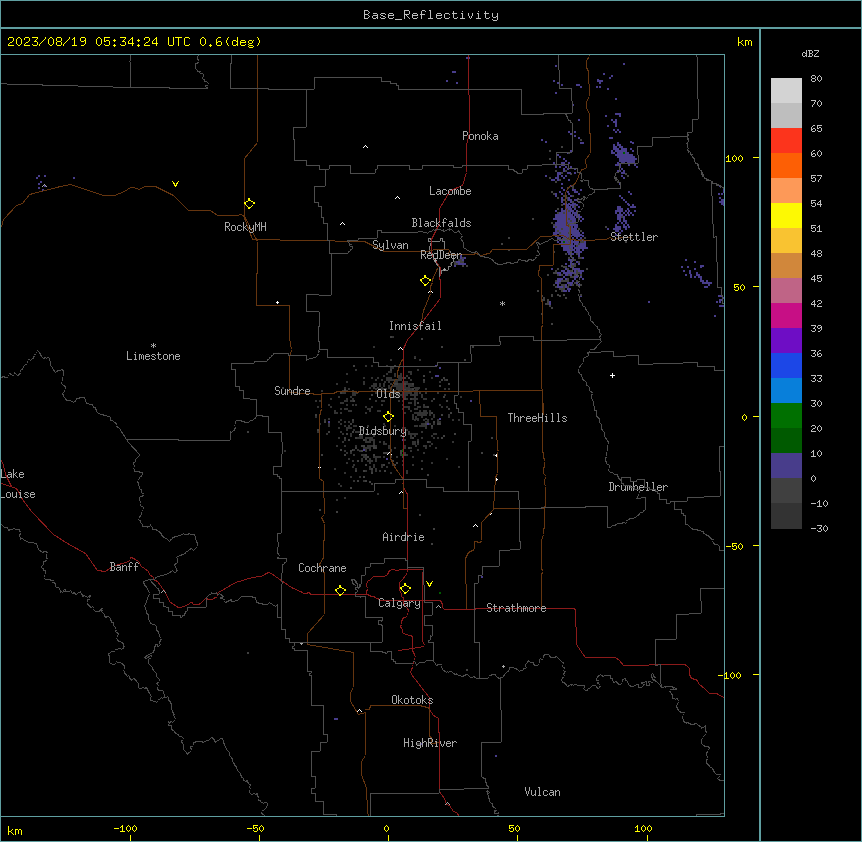Click the Banff label

pos(124,567)
